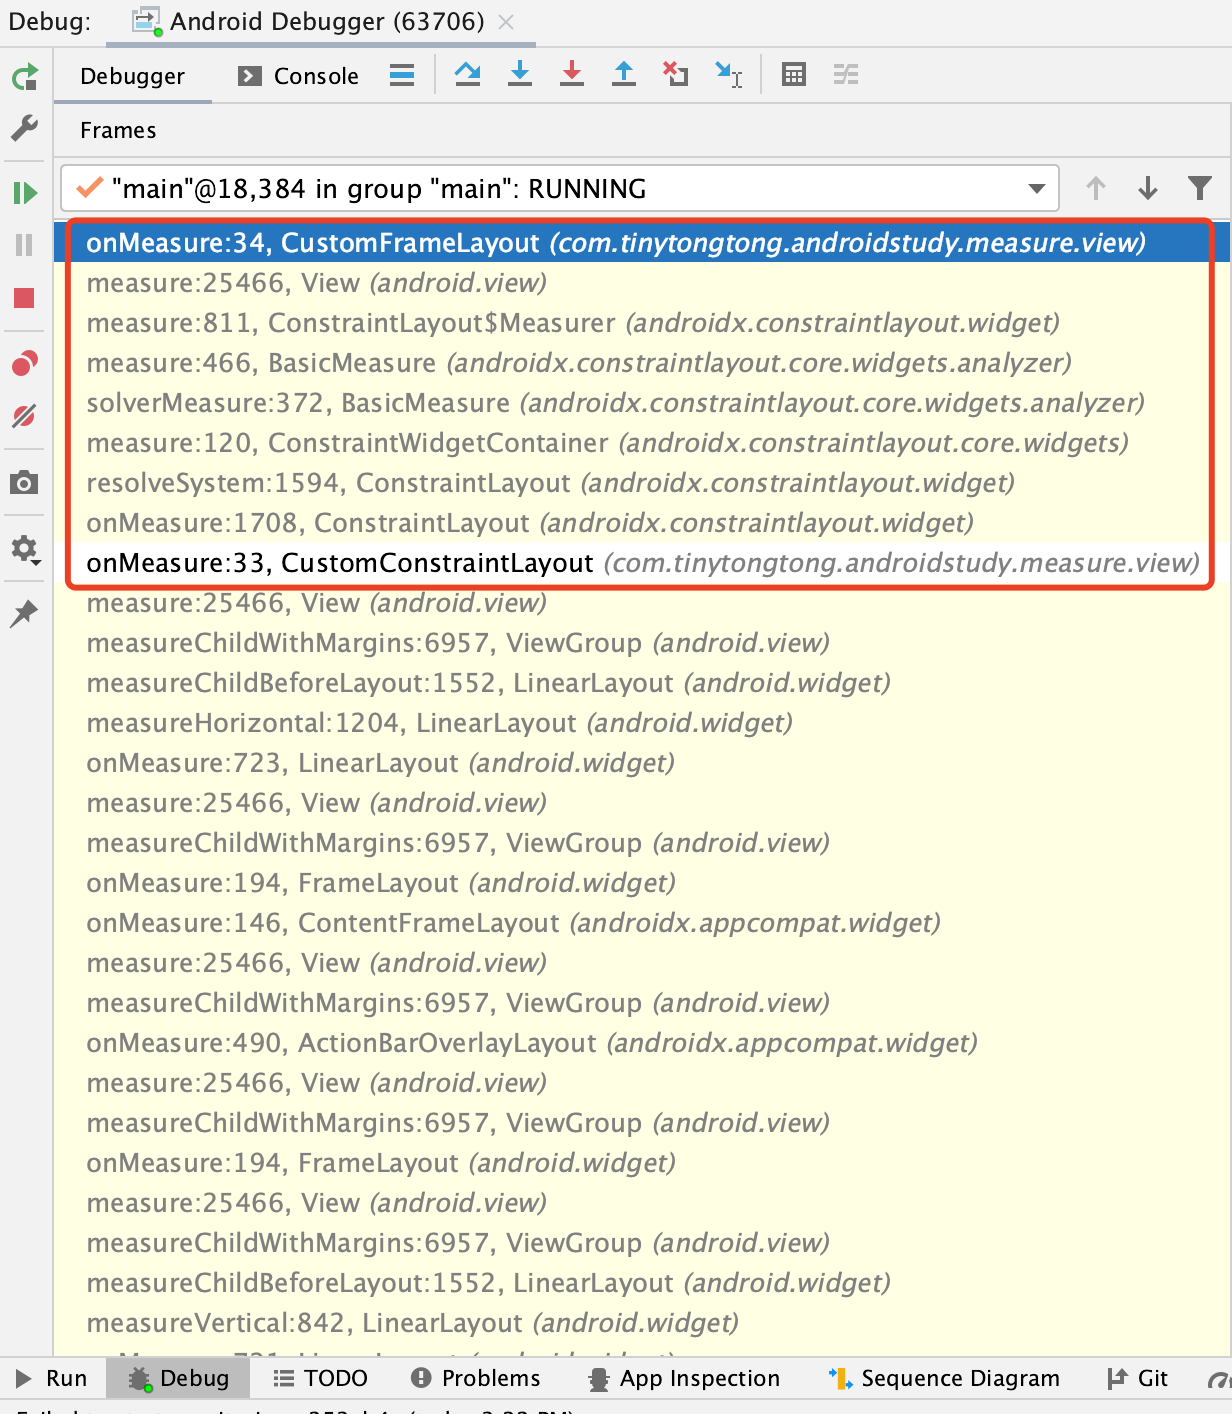Viewport: 1232px width, 1414px height.
Task: Click the Rerun debug session icon
Action: point(25,77)
